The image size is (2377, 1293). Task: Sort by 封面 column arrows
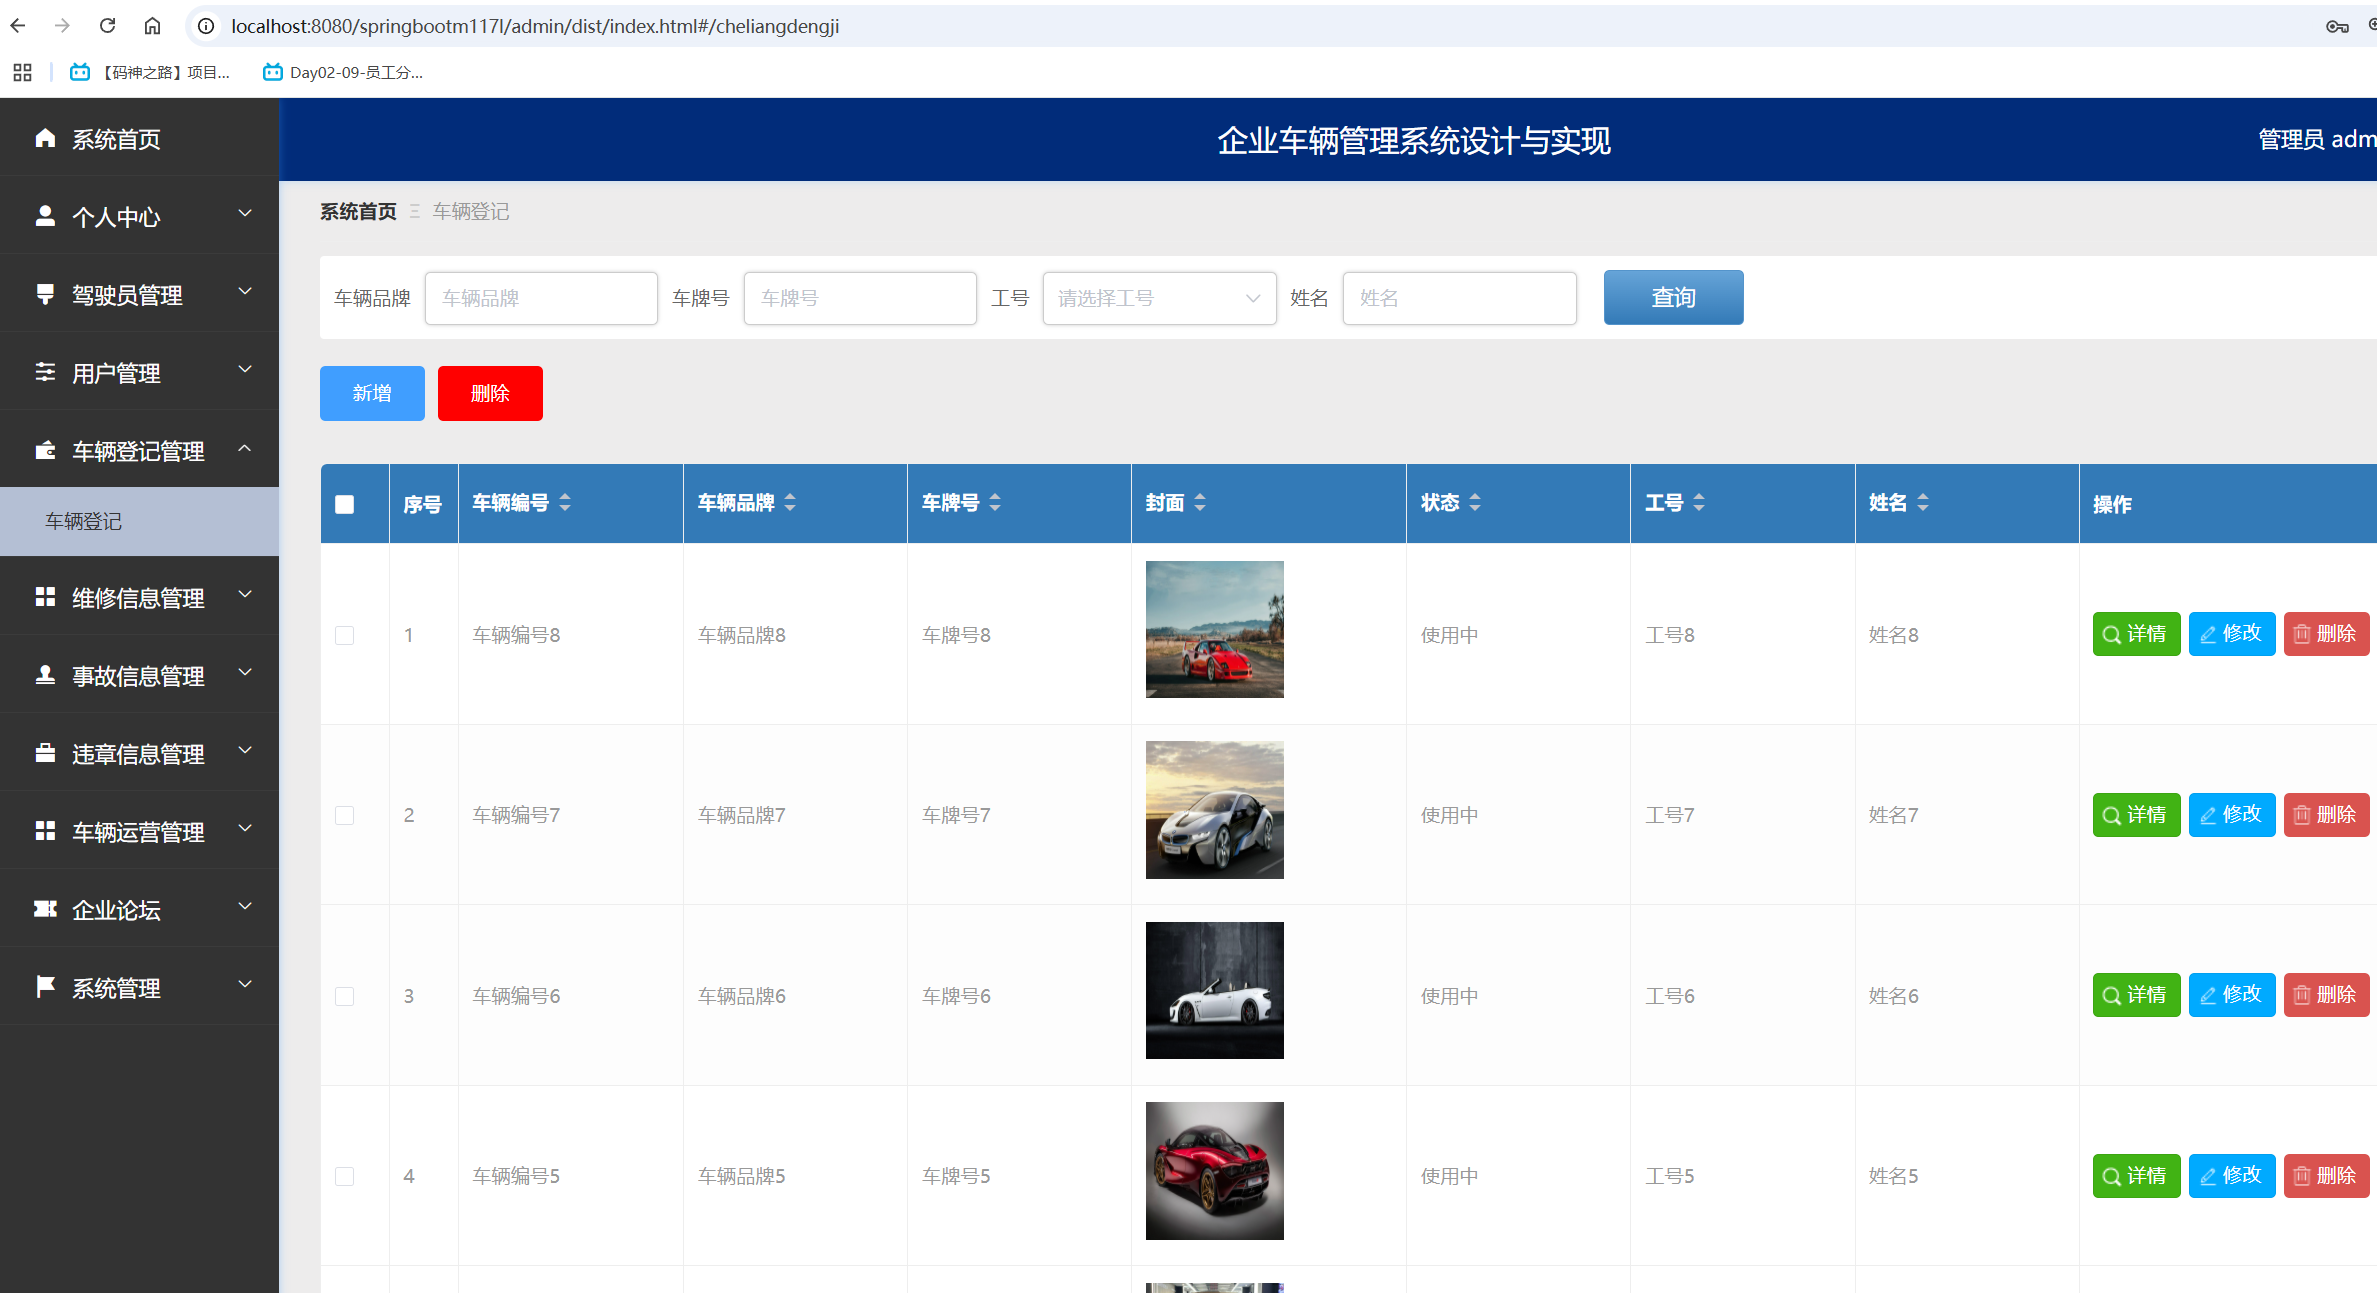[x=1200, y=503]
